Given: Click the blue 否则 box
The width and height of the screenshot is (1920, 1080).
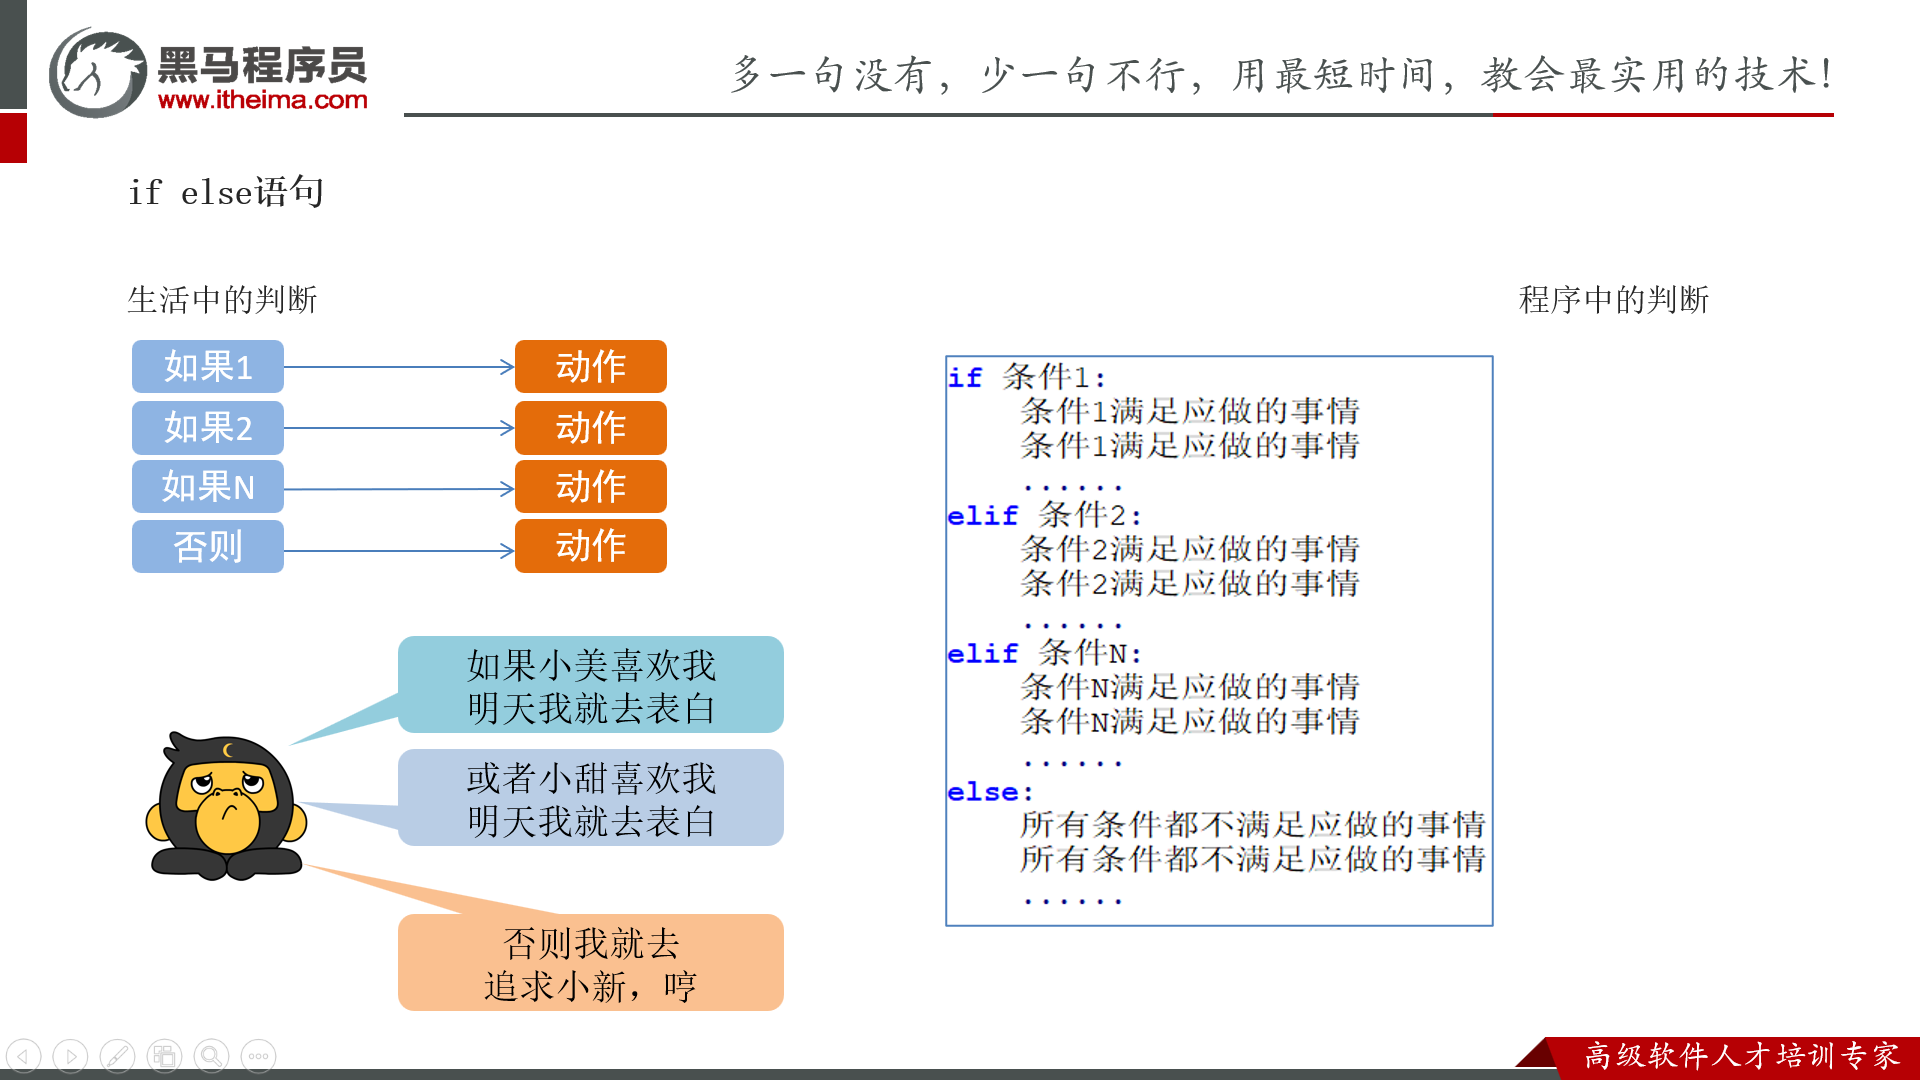Looking at the screenshot, I should (208, 547).
